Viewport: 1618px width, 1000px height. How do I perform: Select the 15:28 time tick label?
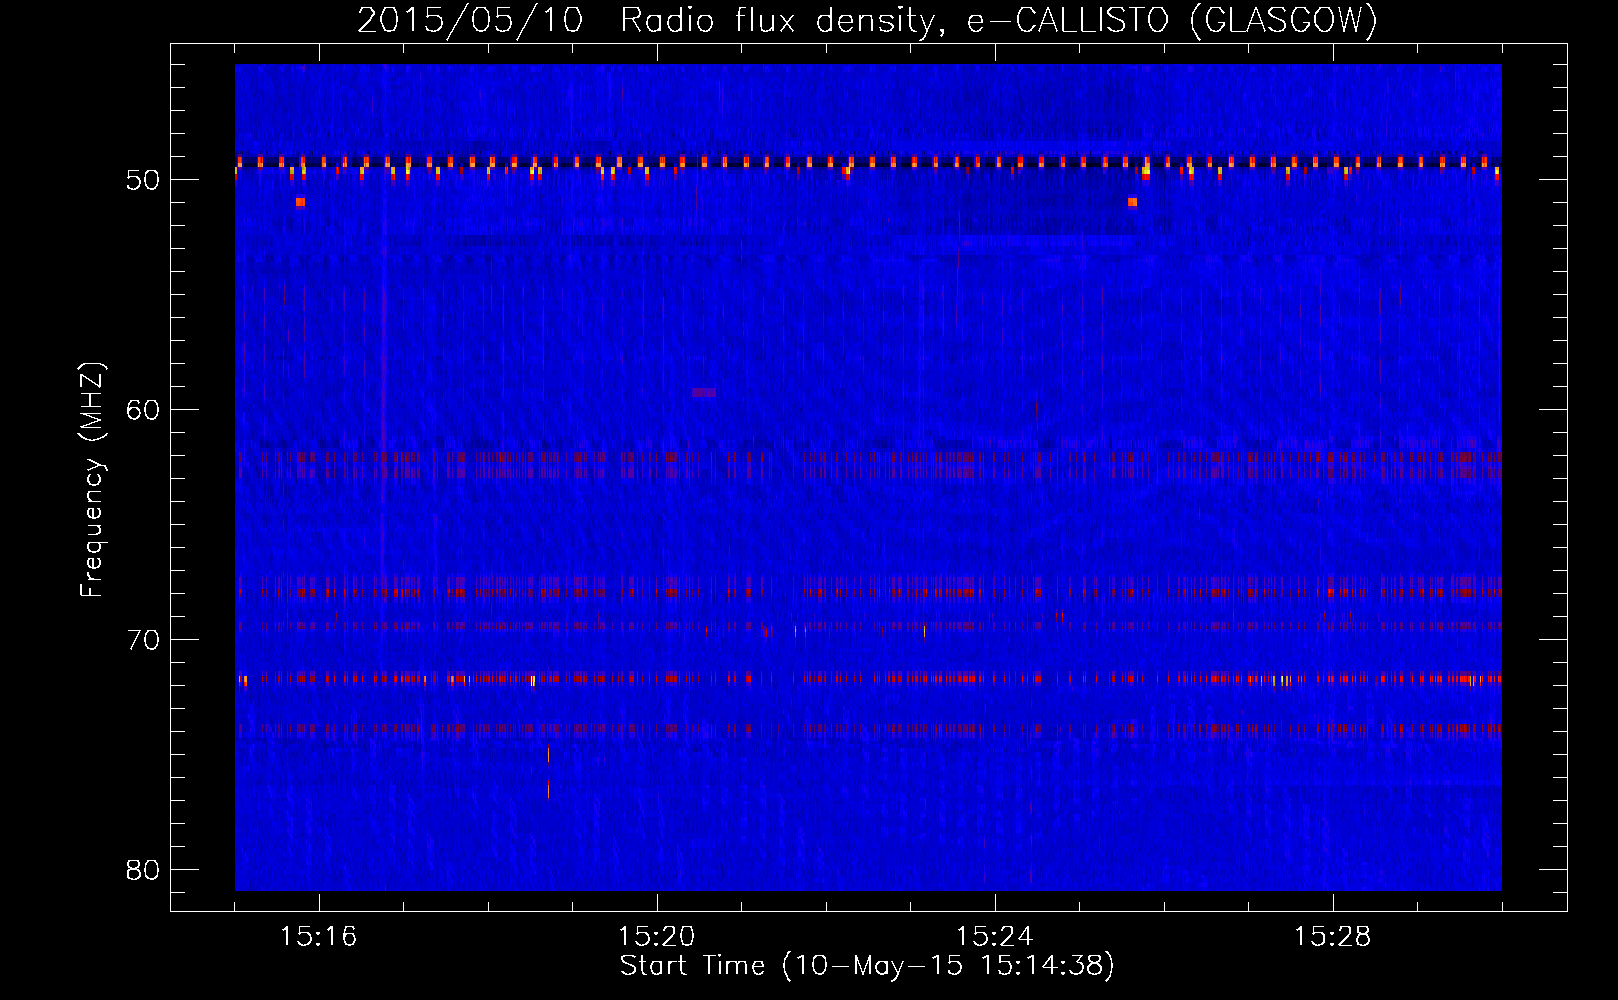pyautogui.click(x=1333, y=937)
